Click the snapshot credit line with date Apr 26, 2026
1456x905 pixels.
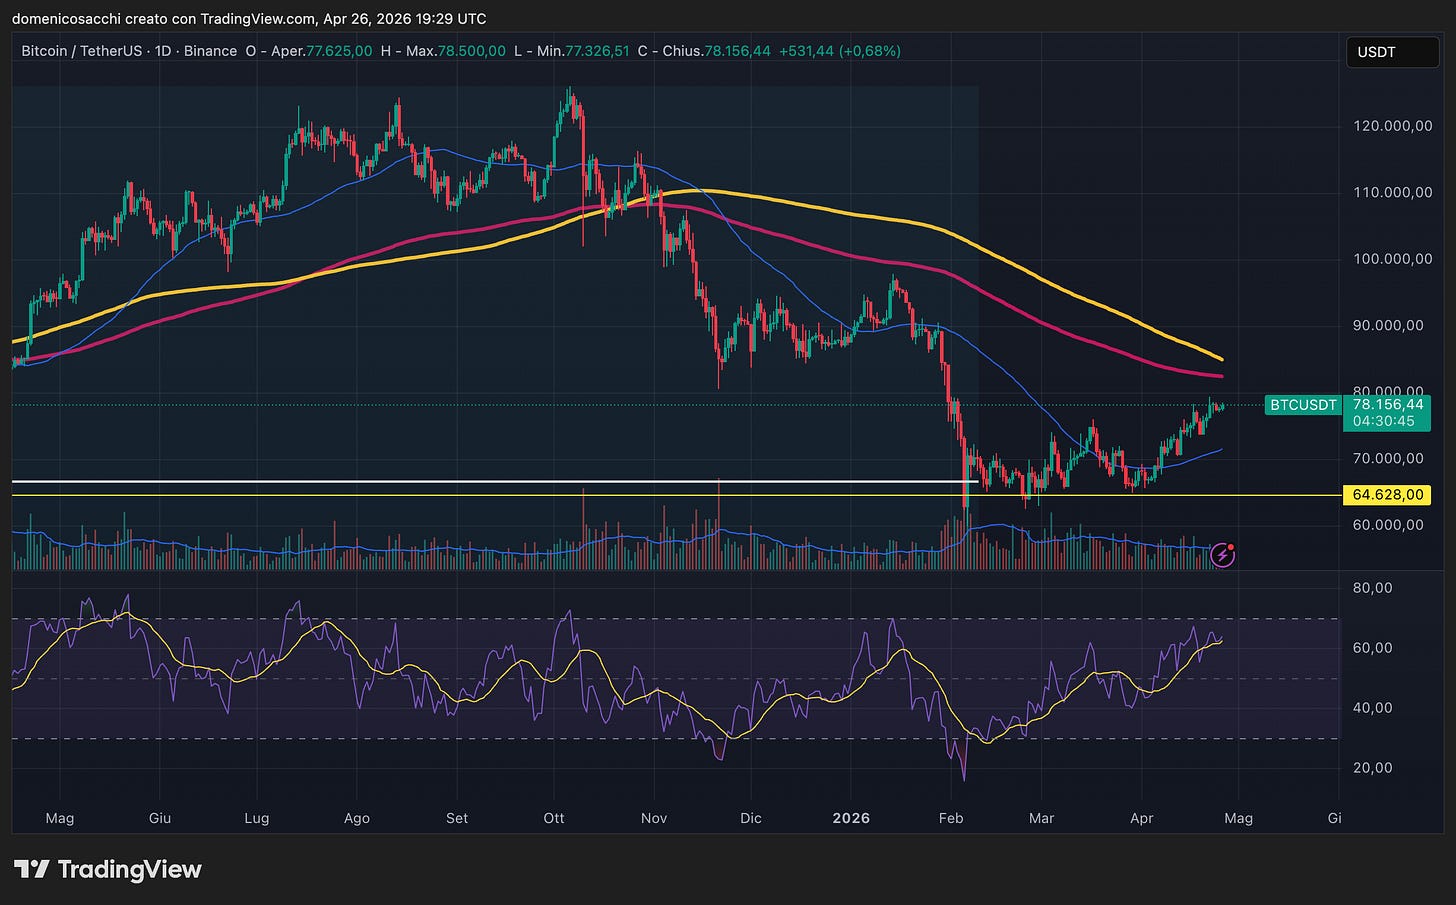point(249,19)
